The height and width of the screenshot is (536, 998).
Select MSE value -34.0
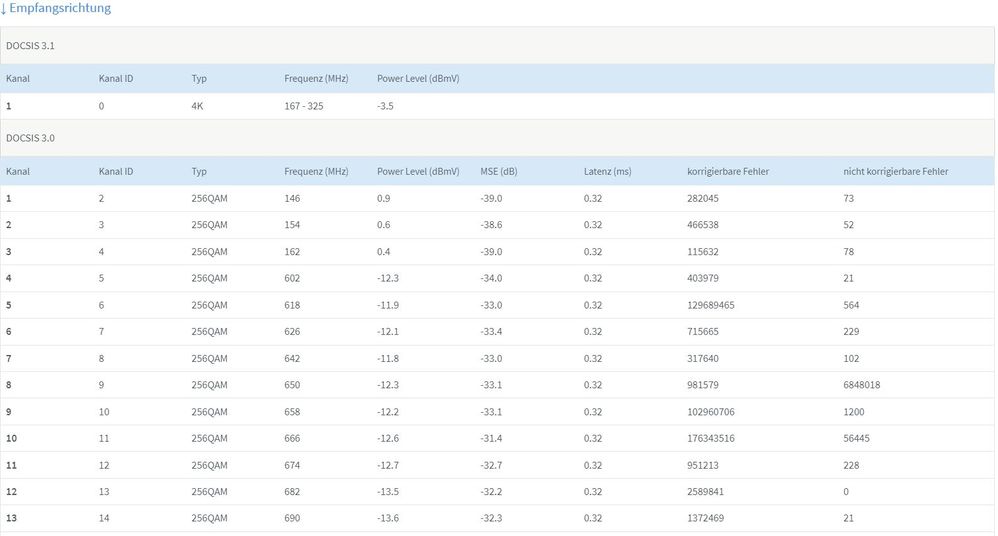[x=491, y=278]
